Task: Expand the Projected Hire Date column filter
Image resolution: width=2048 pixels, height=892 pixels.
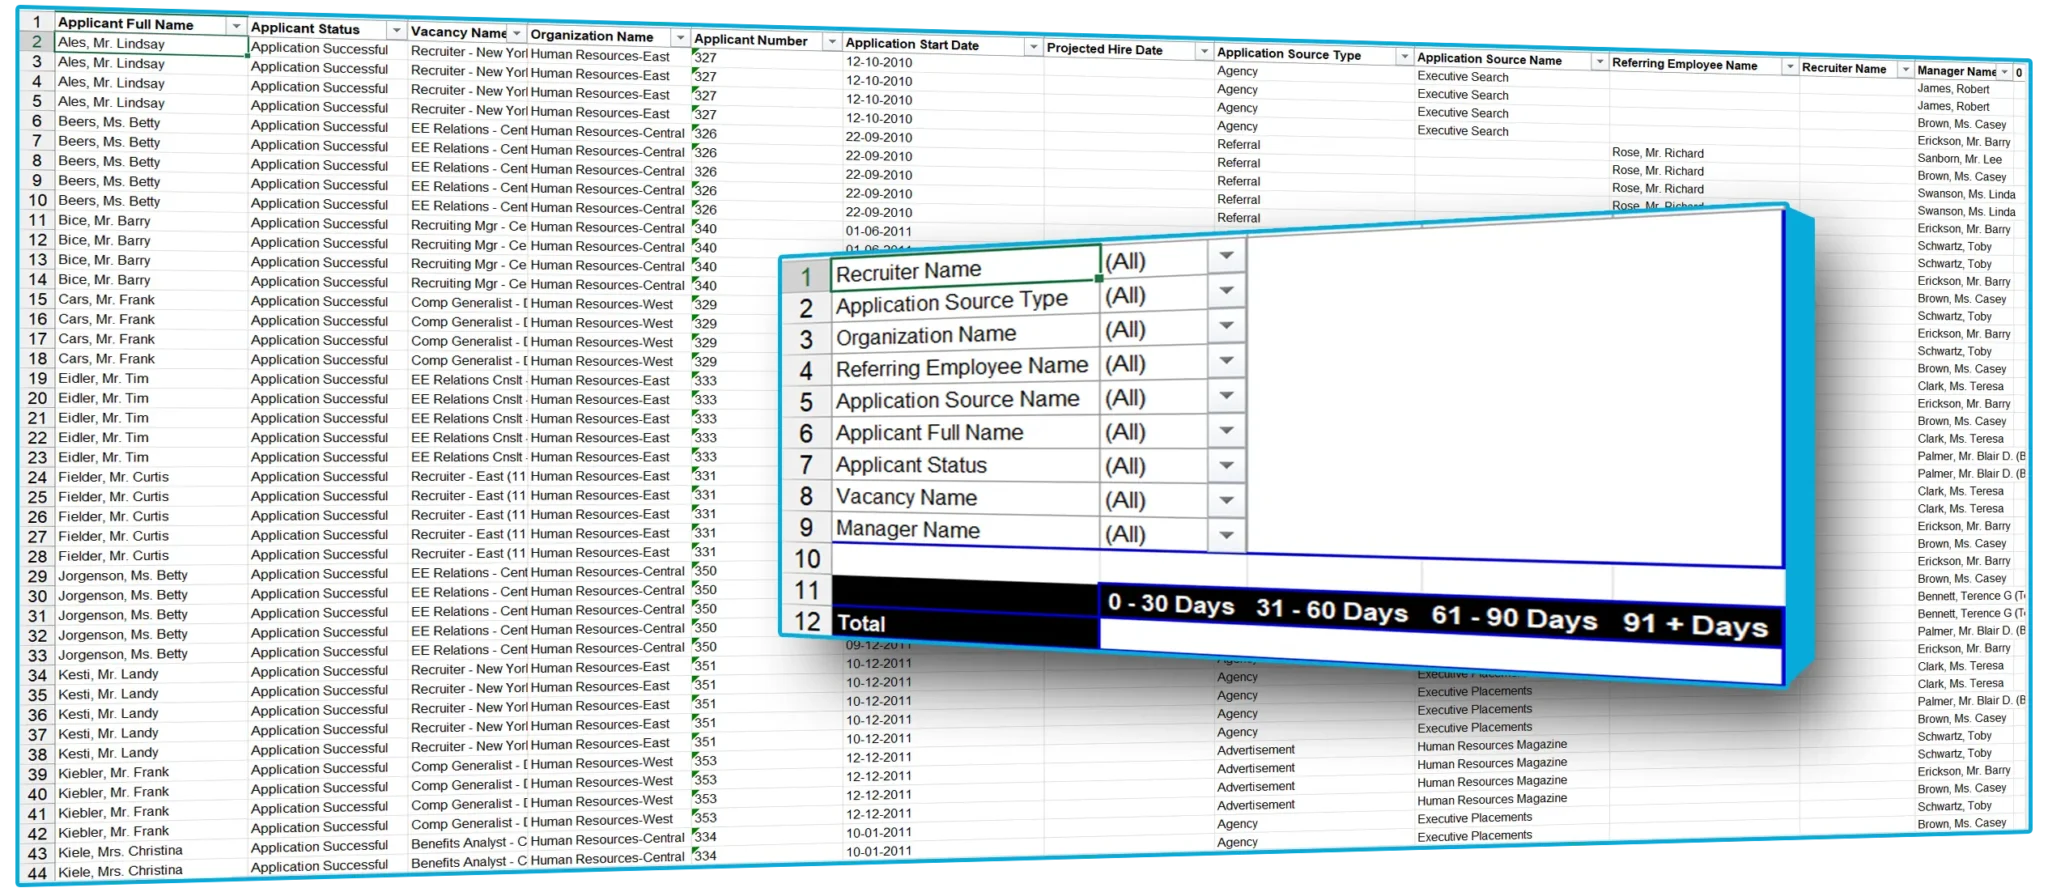Action: (1204, 52)
